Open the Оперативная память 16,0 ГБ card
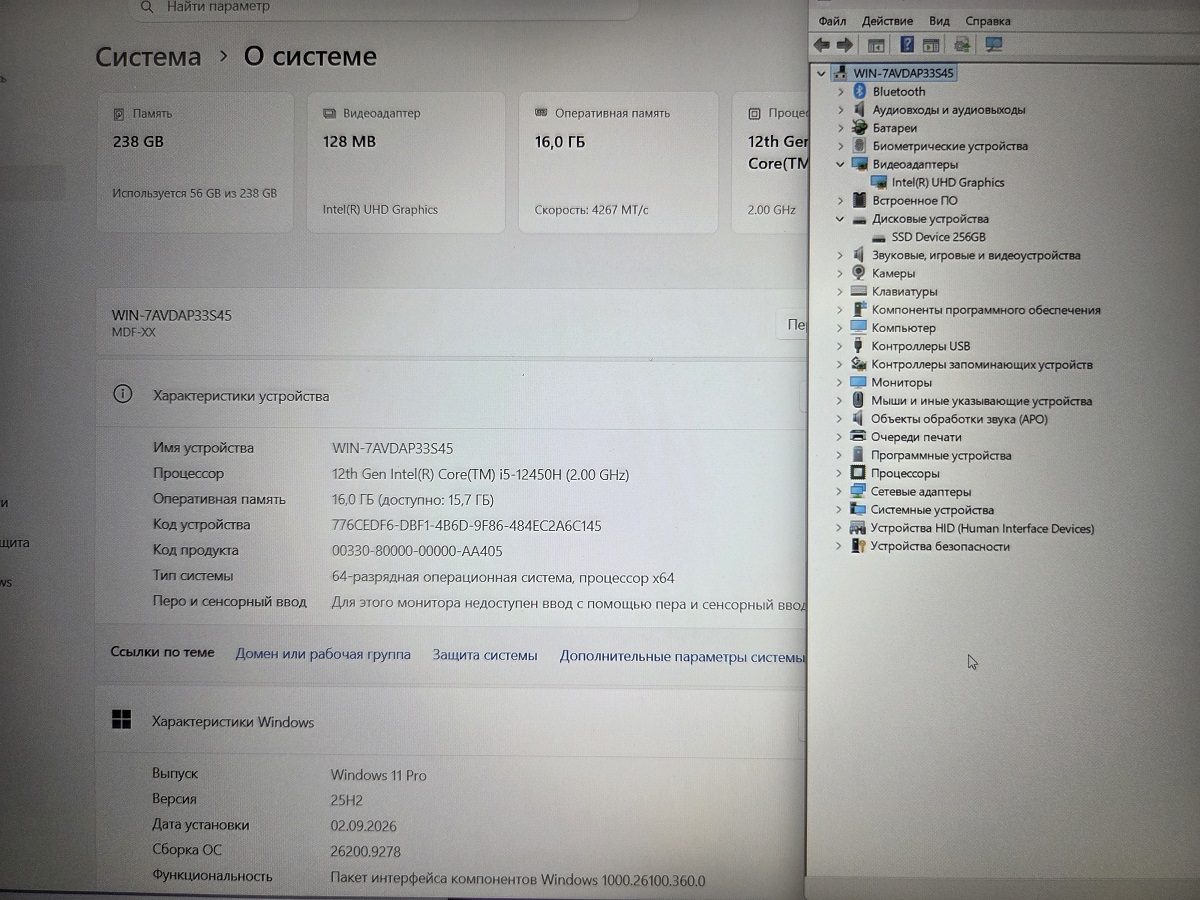This screenshot has height=900, width=1200. click(618, 163)
